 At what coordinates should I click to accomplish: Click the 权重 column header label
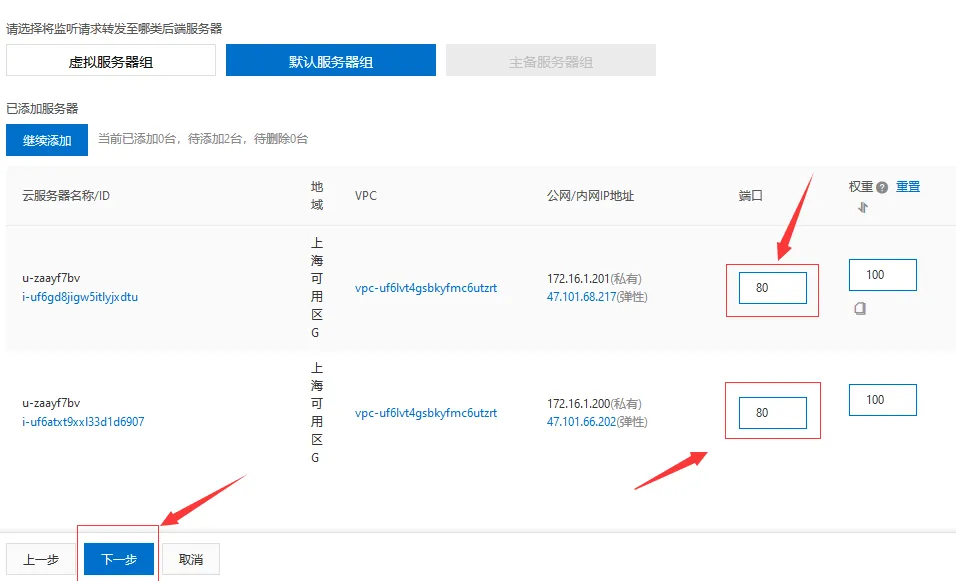point(861,187)
